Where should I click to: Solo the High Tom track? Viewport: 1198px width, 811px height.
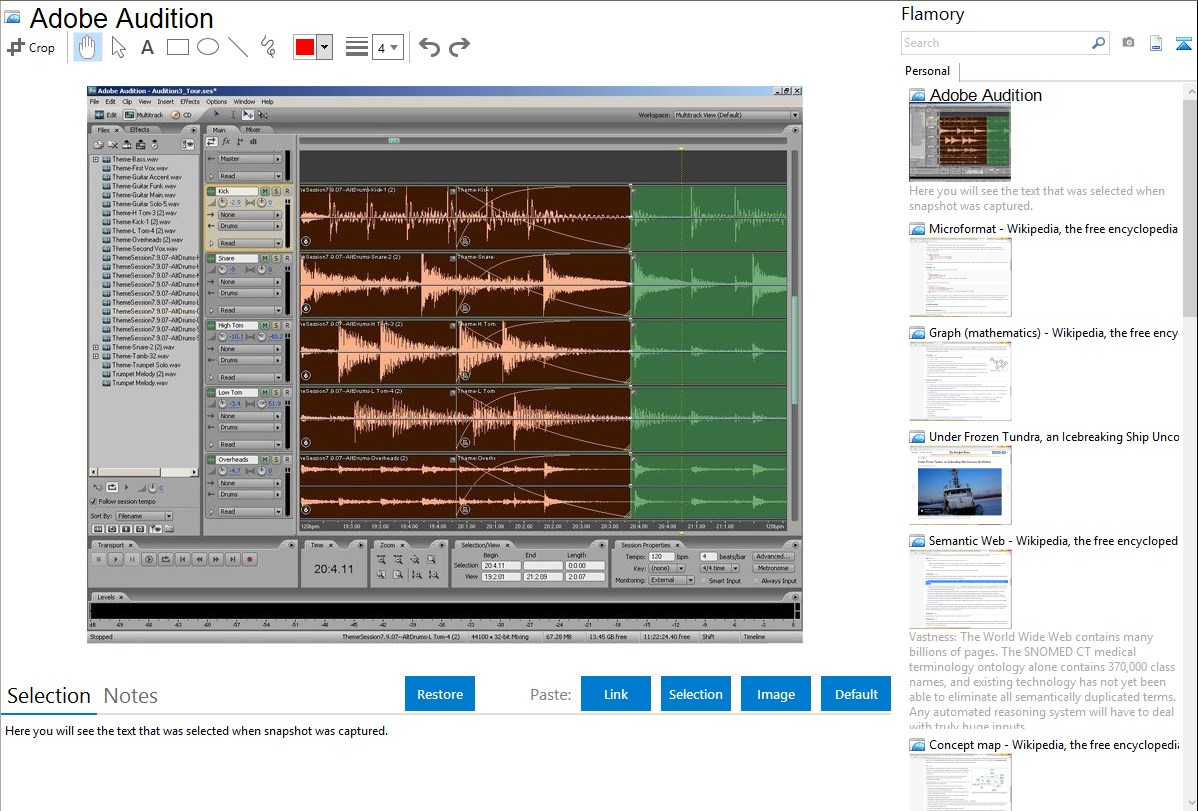click(x=276, y=326)
